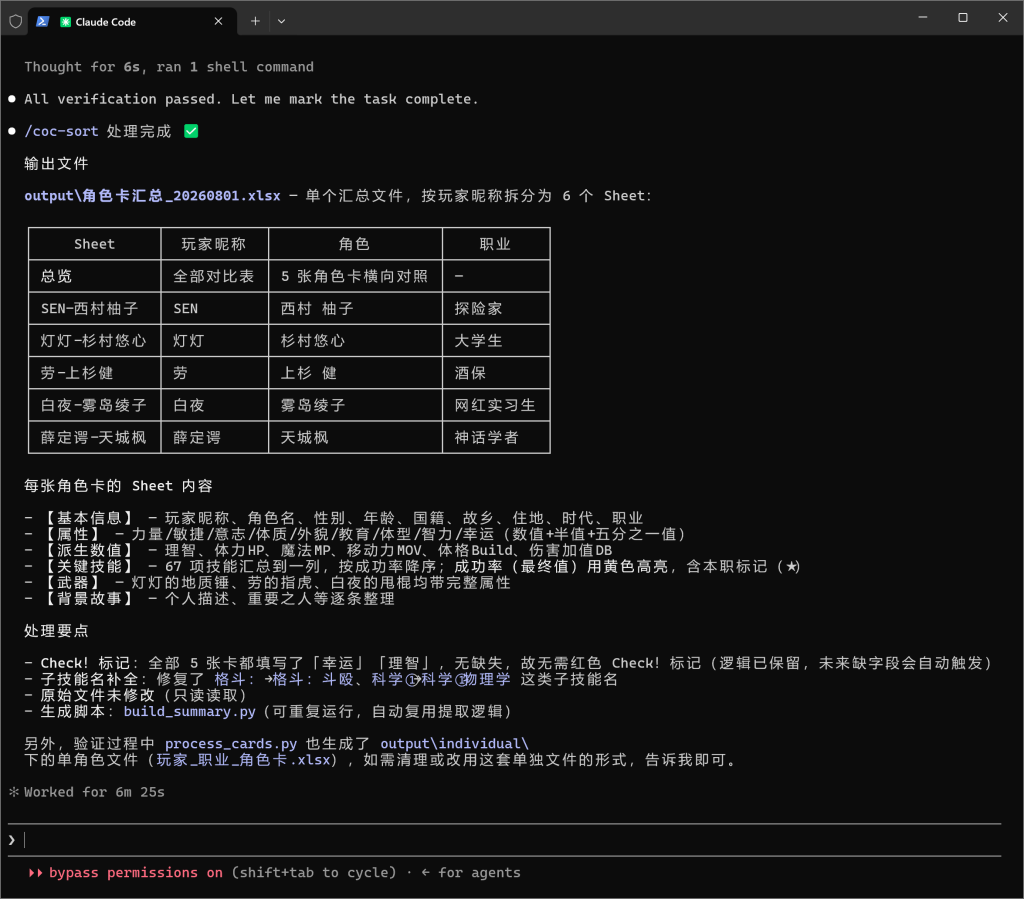Click build_summary.py script name
Viewport: 1024px width, 899px height.
(x=189, y=712)
